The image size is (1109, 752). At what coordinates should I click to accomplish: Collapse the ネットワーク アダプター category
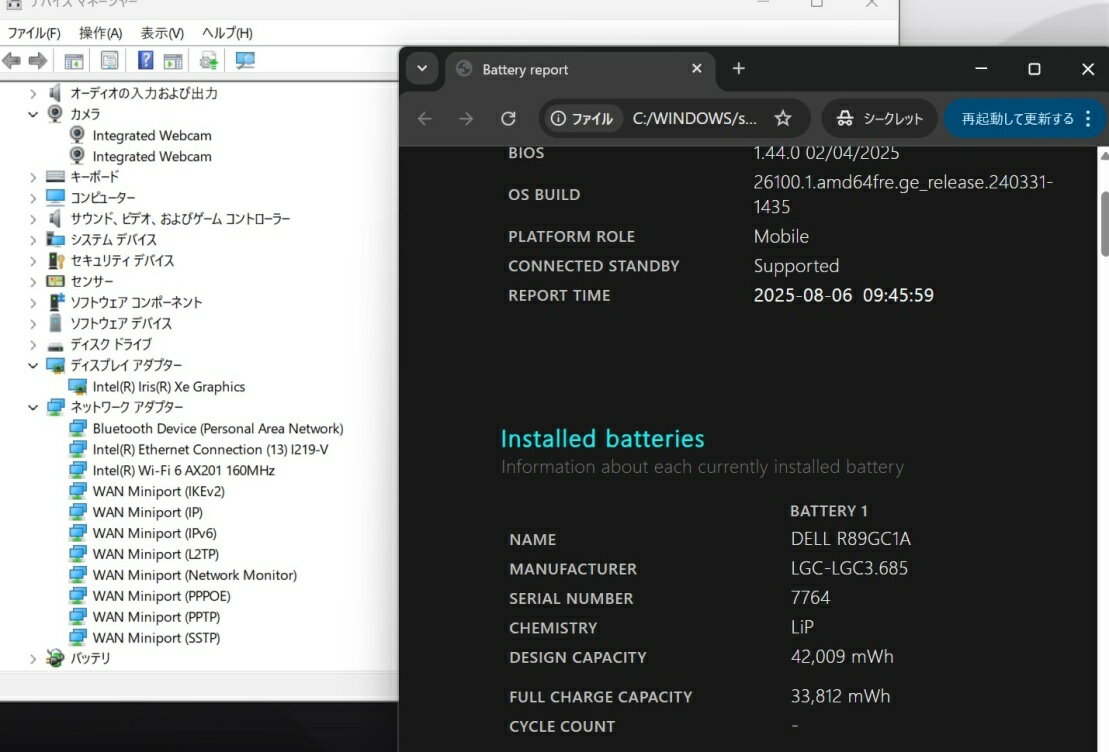point(33,407)
